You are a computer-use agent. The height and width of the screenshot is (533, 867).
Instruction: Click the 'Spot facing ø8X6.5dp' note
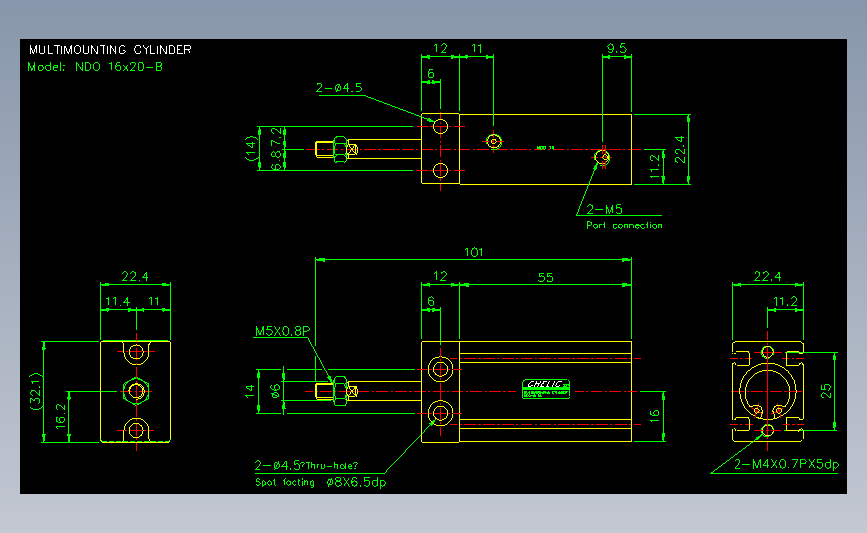(x=321, y=482)
